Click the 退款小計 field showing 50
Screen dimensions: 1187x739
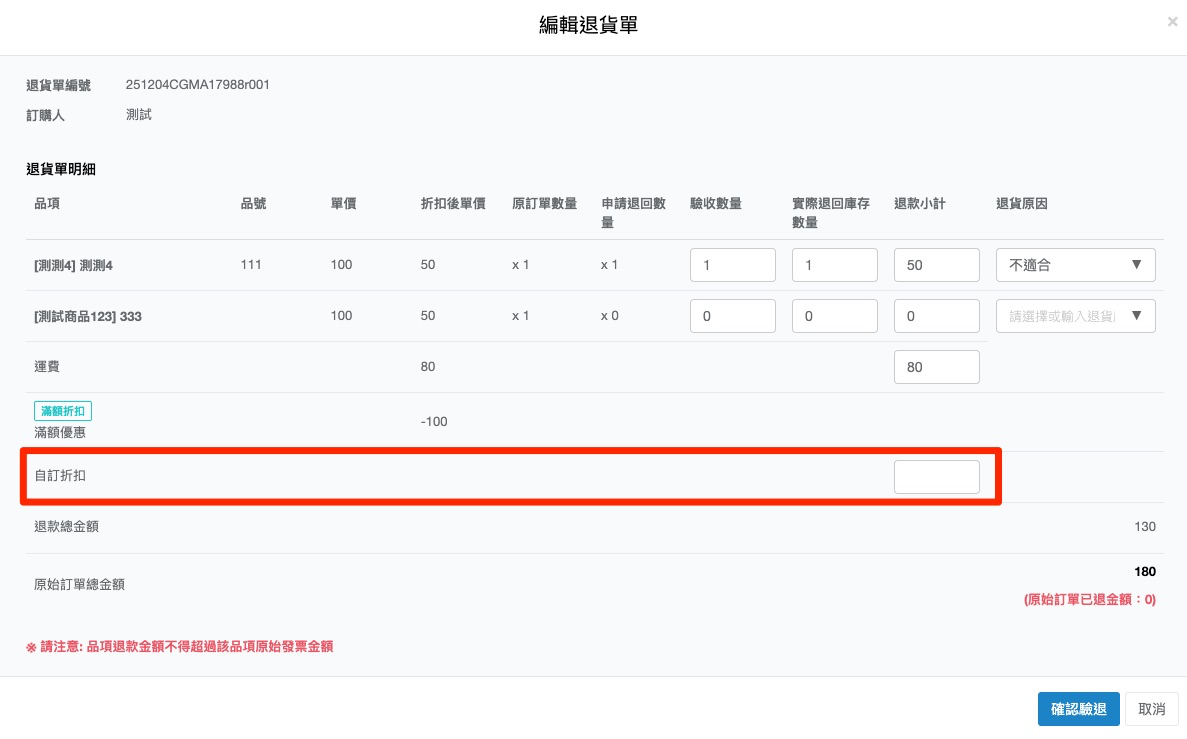[936, 266]
